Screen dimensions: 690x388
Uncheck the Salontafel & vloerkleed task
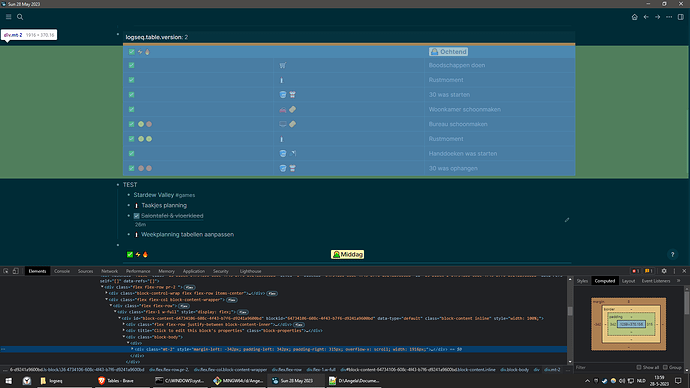coord(136,216)
